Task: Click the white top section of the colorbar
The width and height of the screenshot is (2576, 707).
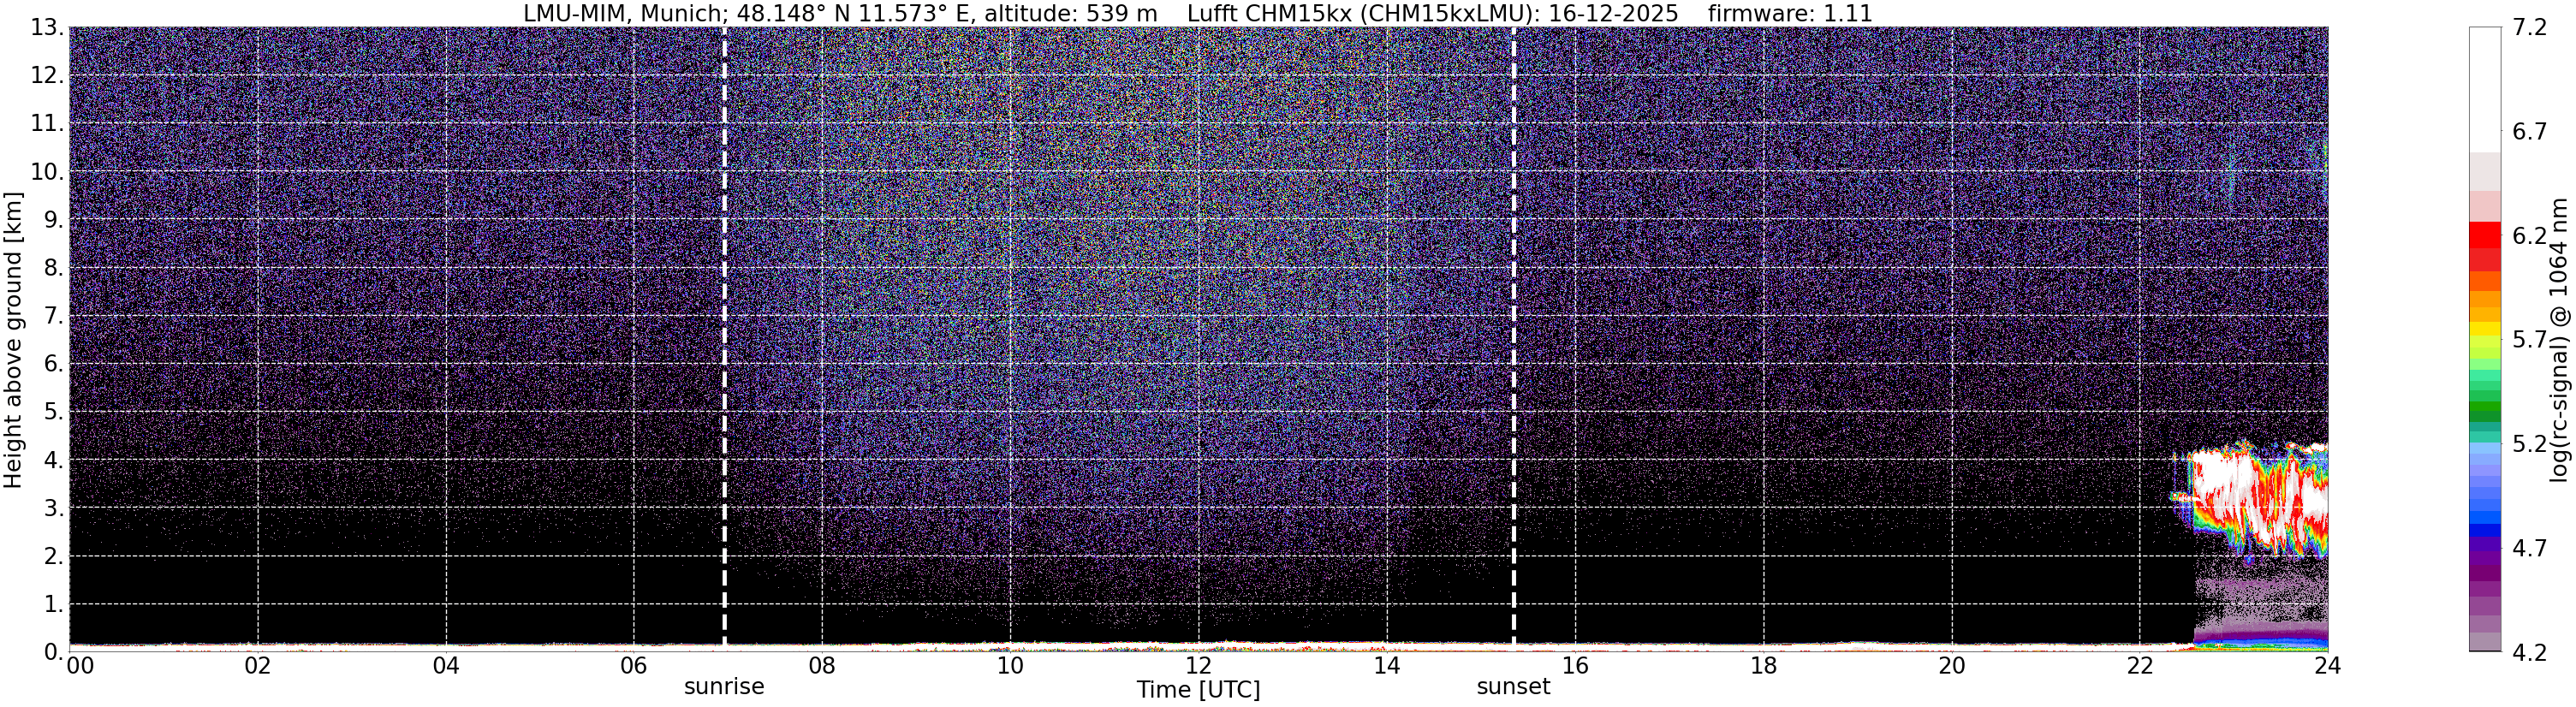Action: coord(2484,90)
